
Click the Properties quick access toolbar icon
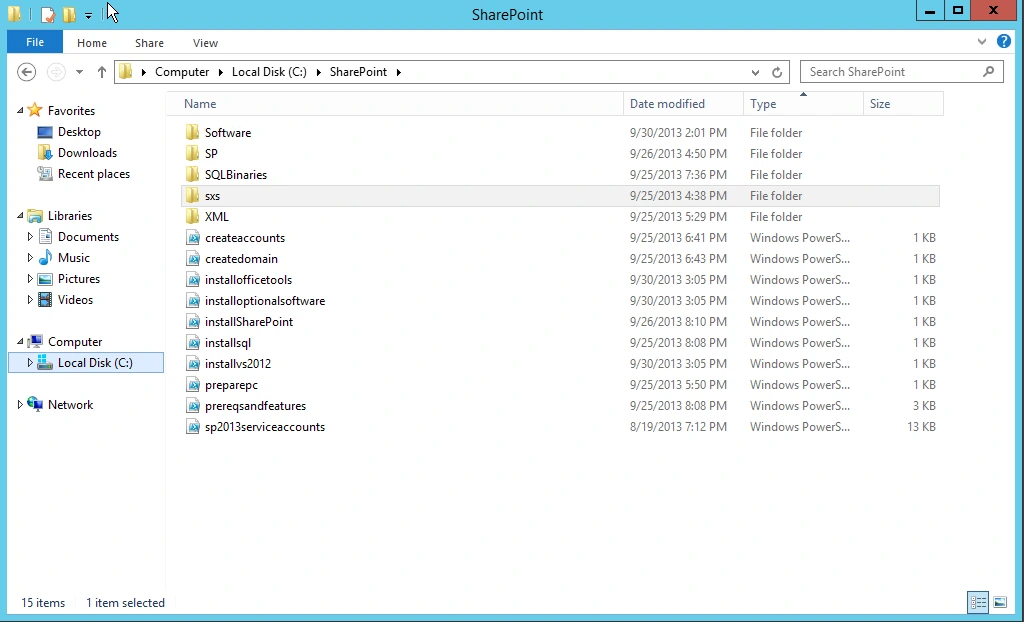(x=48, y=14)
